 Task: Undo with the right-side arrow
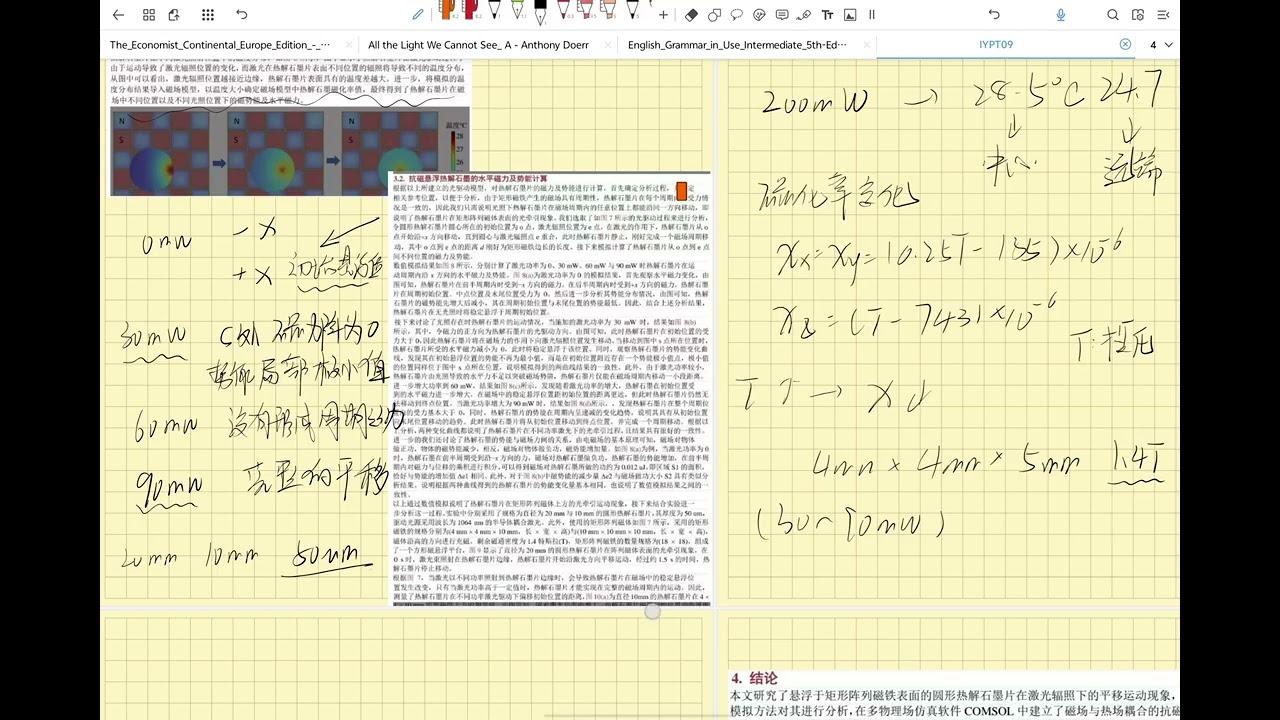(x=994, y=15)
